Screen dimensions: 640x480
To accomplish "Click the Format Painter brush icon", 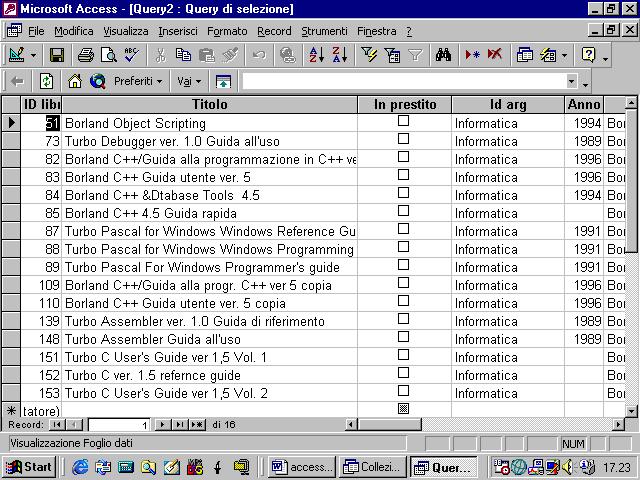I will (x=230, y=55).
